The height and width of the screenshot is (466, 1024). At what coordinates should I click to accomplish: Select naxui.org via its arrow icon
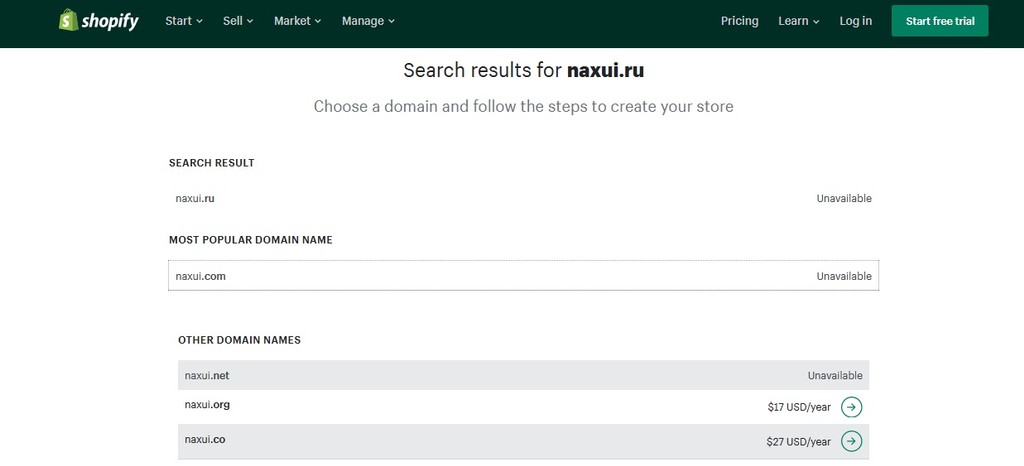point(851,407)
